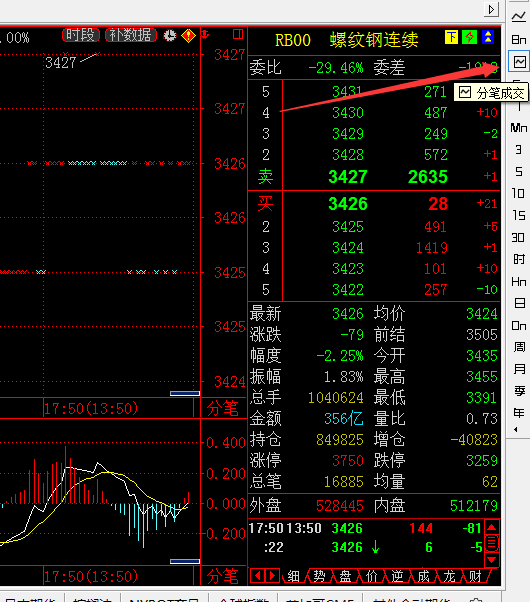Select the Bn period icon in sidebar

tap(518, 39)
